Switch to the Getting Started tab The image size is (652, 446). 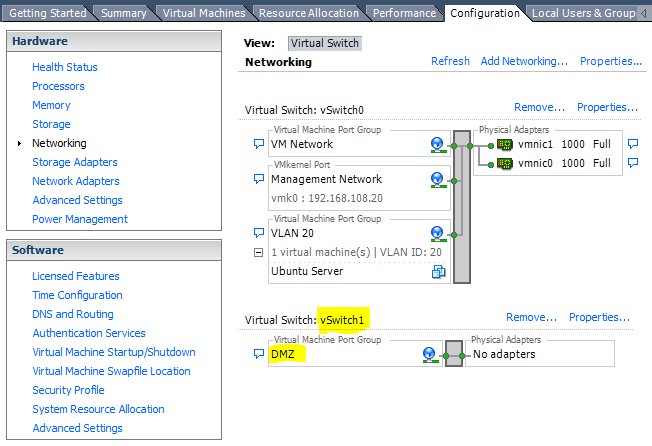coord(48,13)
